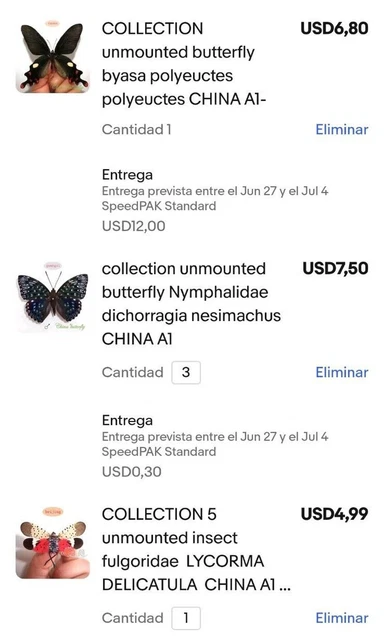Viewport: 384px width, 640px height.
Task: Open the fulgoridae LYCORMA DELICATULA listing title
Action: tap(196, 549)
